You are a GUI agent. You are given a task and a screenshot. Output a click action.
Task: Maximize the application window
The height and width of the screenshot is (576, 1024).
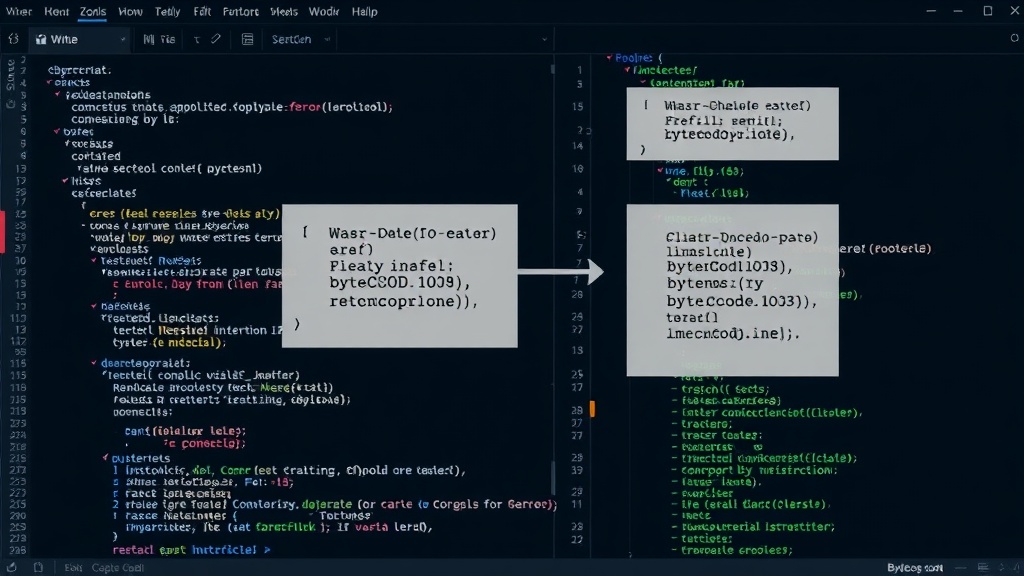tap(988, 11)
